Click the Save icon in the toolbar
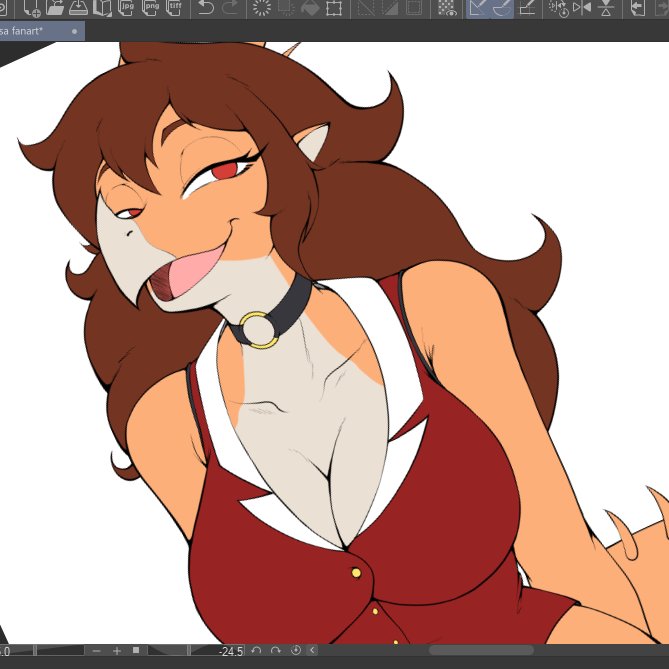Image resolution: width=669 pixels, height=669 pixels. [78, 8]
